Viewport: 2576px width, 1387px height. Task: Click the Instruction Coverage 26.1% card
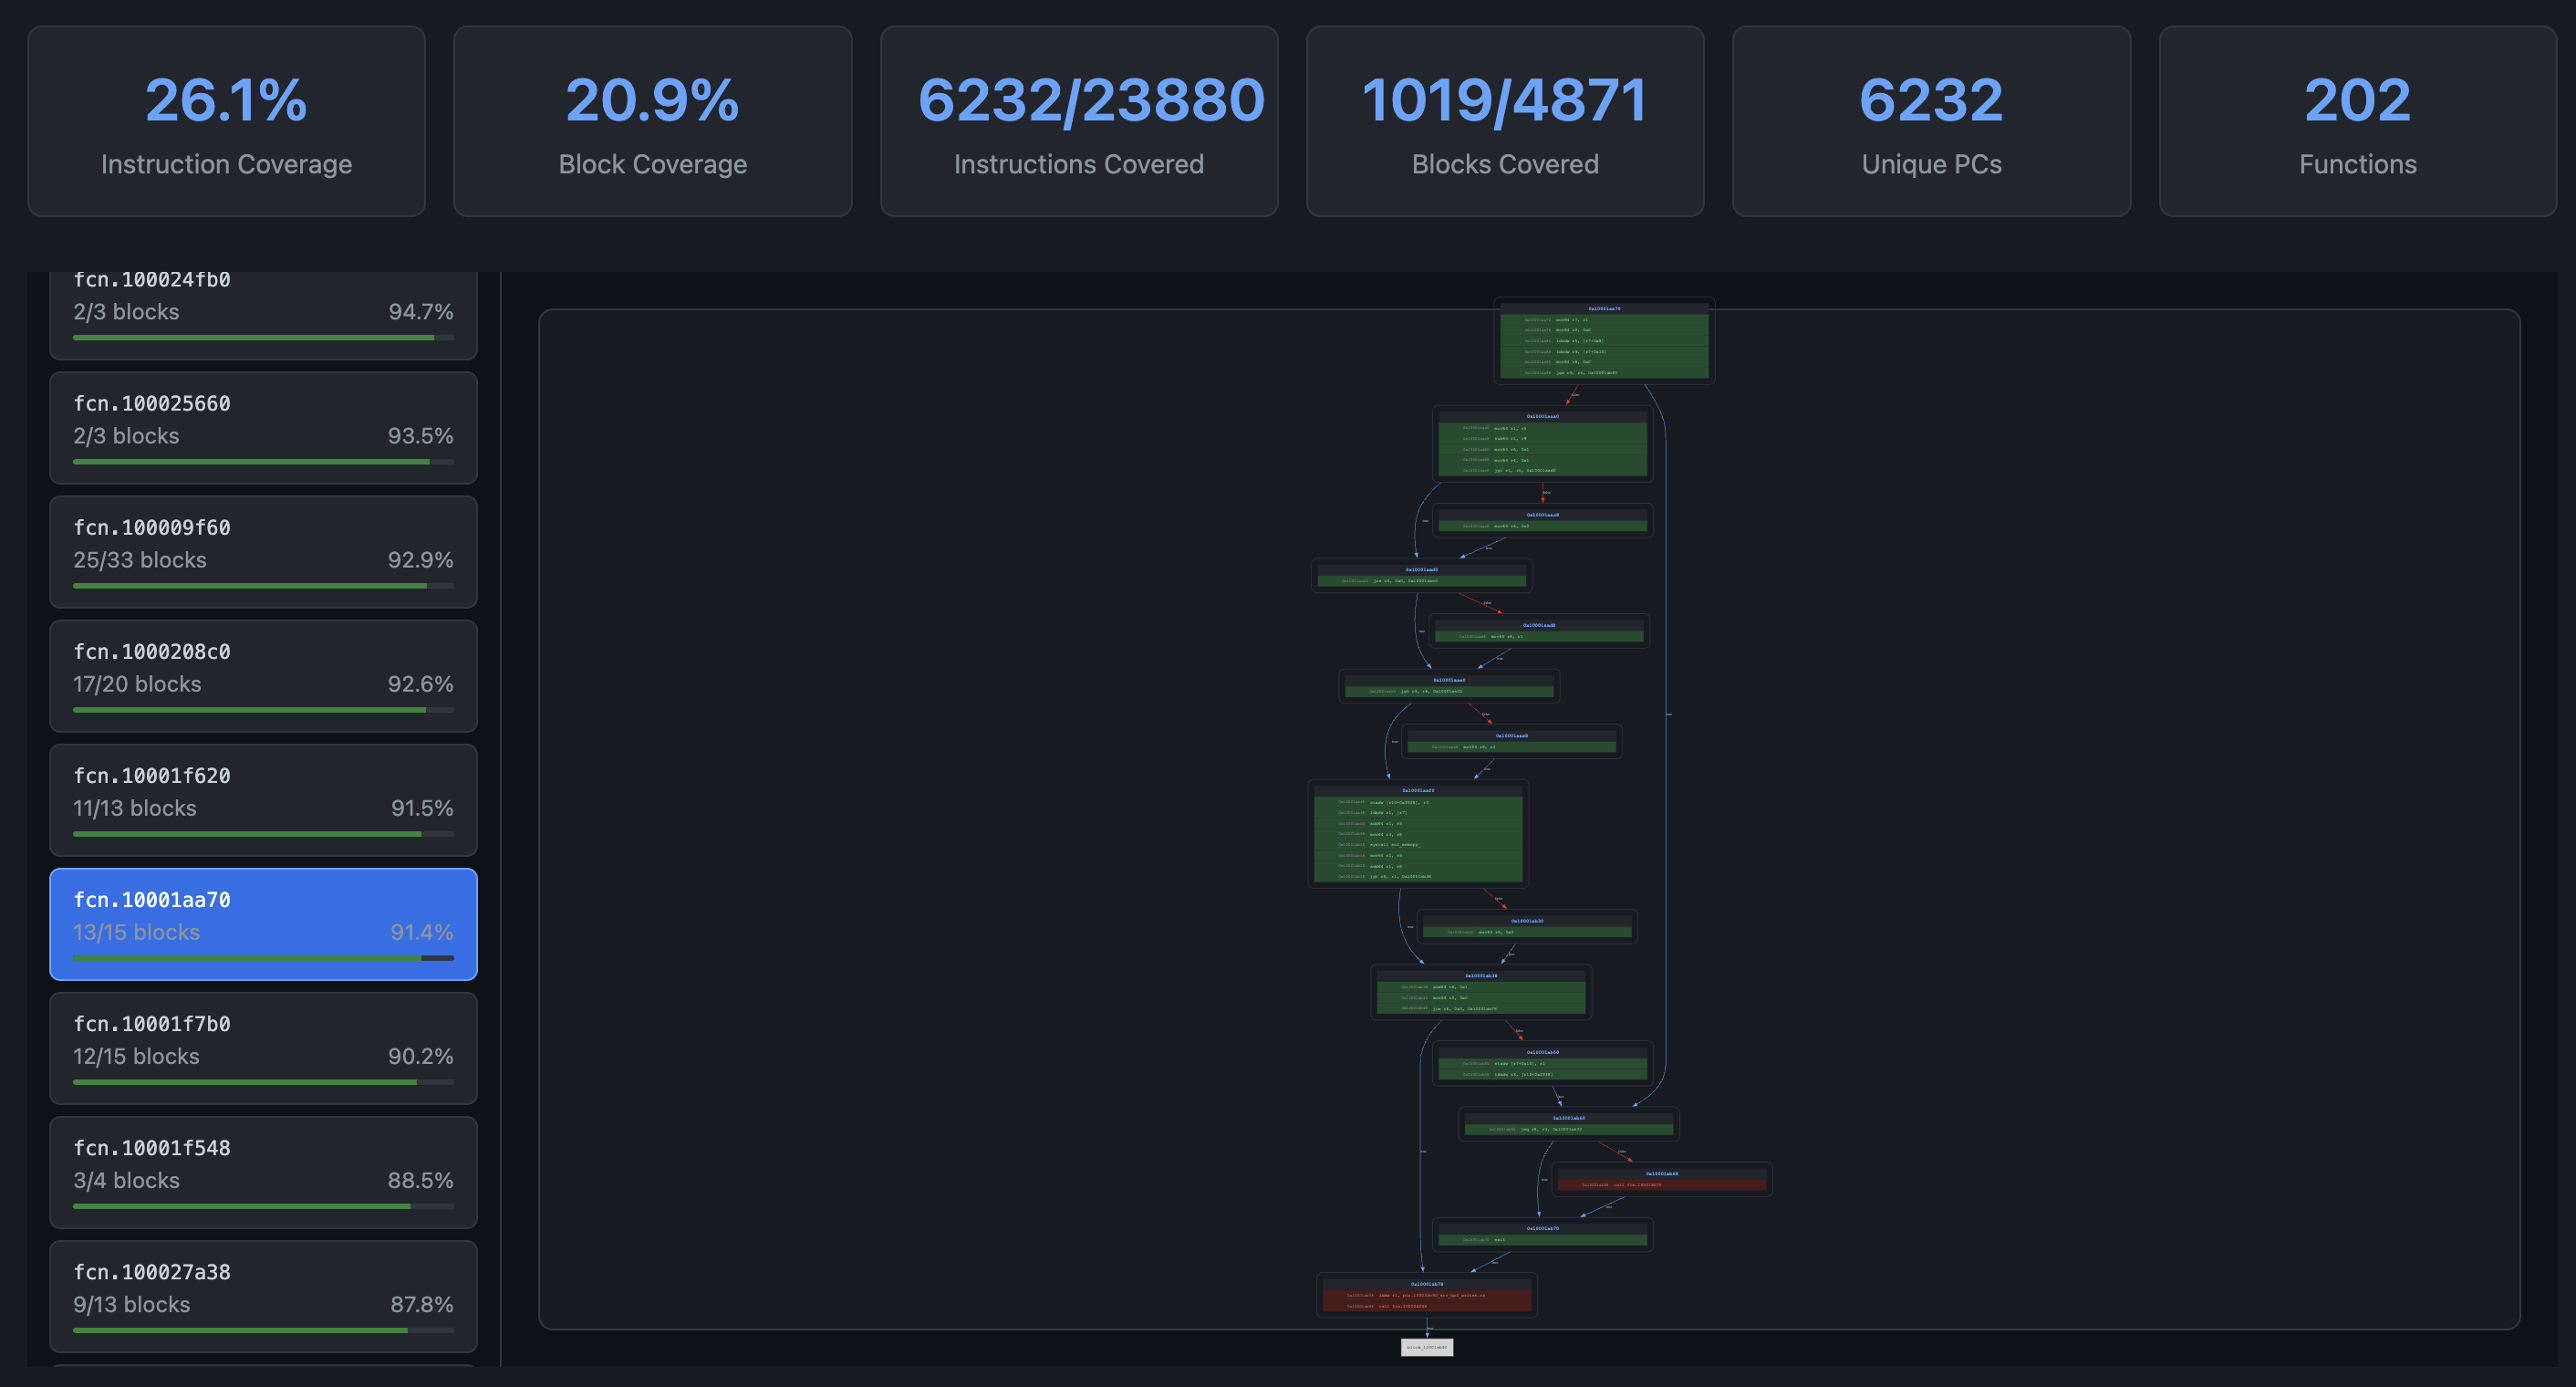pos(226,121)
